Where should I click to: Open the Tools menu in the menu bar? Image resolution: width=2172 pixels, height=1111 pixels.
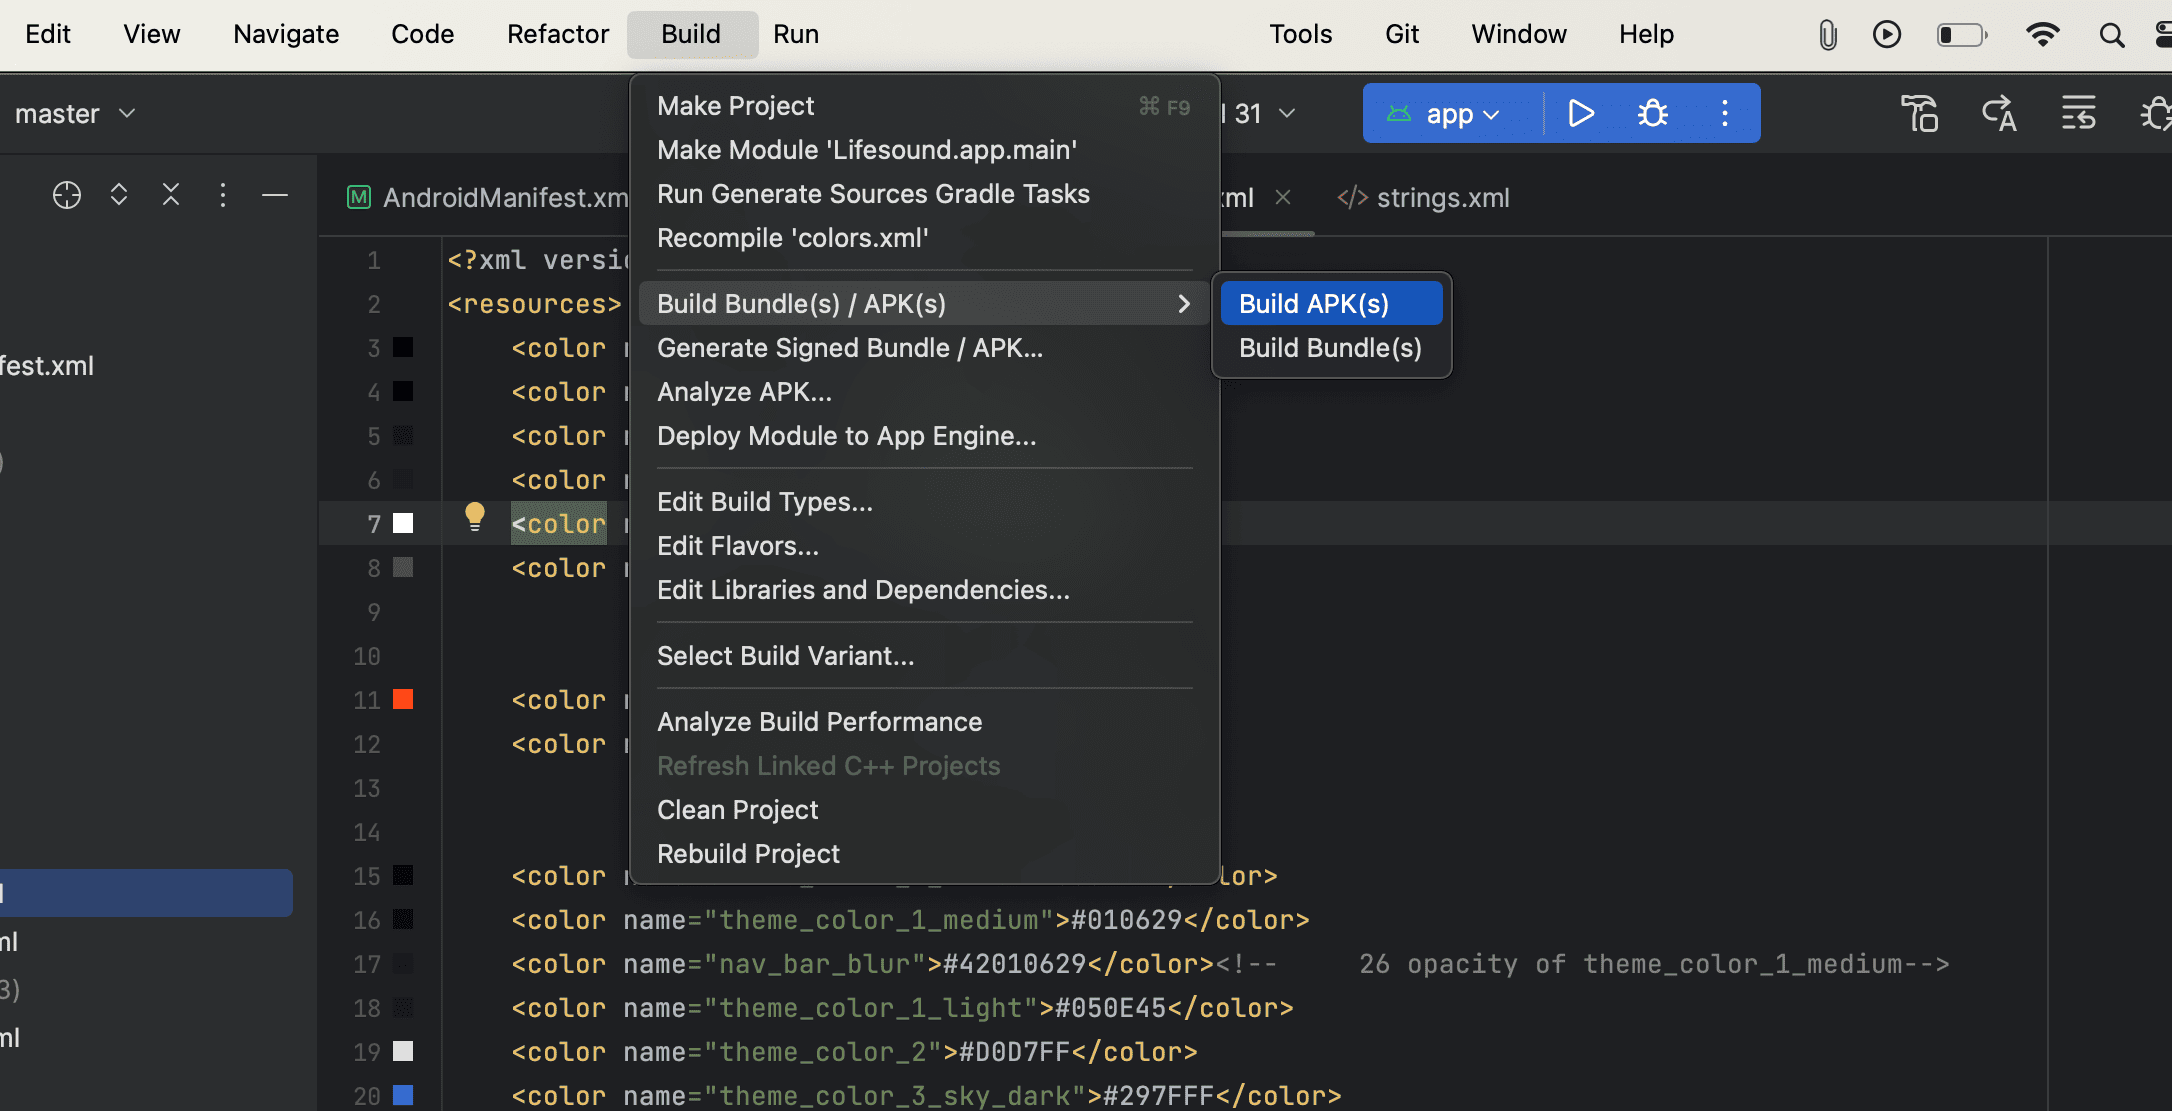click(x=1300, y=34)
